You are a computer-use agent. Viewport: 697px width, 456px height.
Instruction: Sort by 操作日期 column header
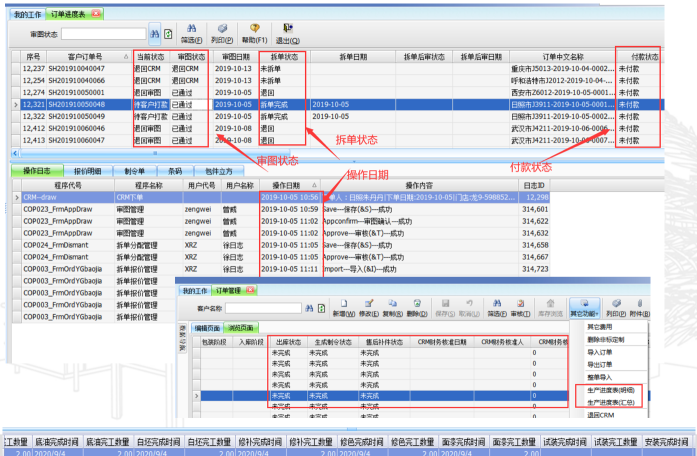(289, 185)
